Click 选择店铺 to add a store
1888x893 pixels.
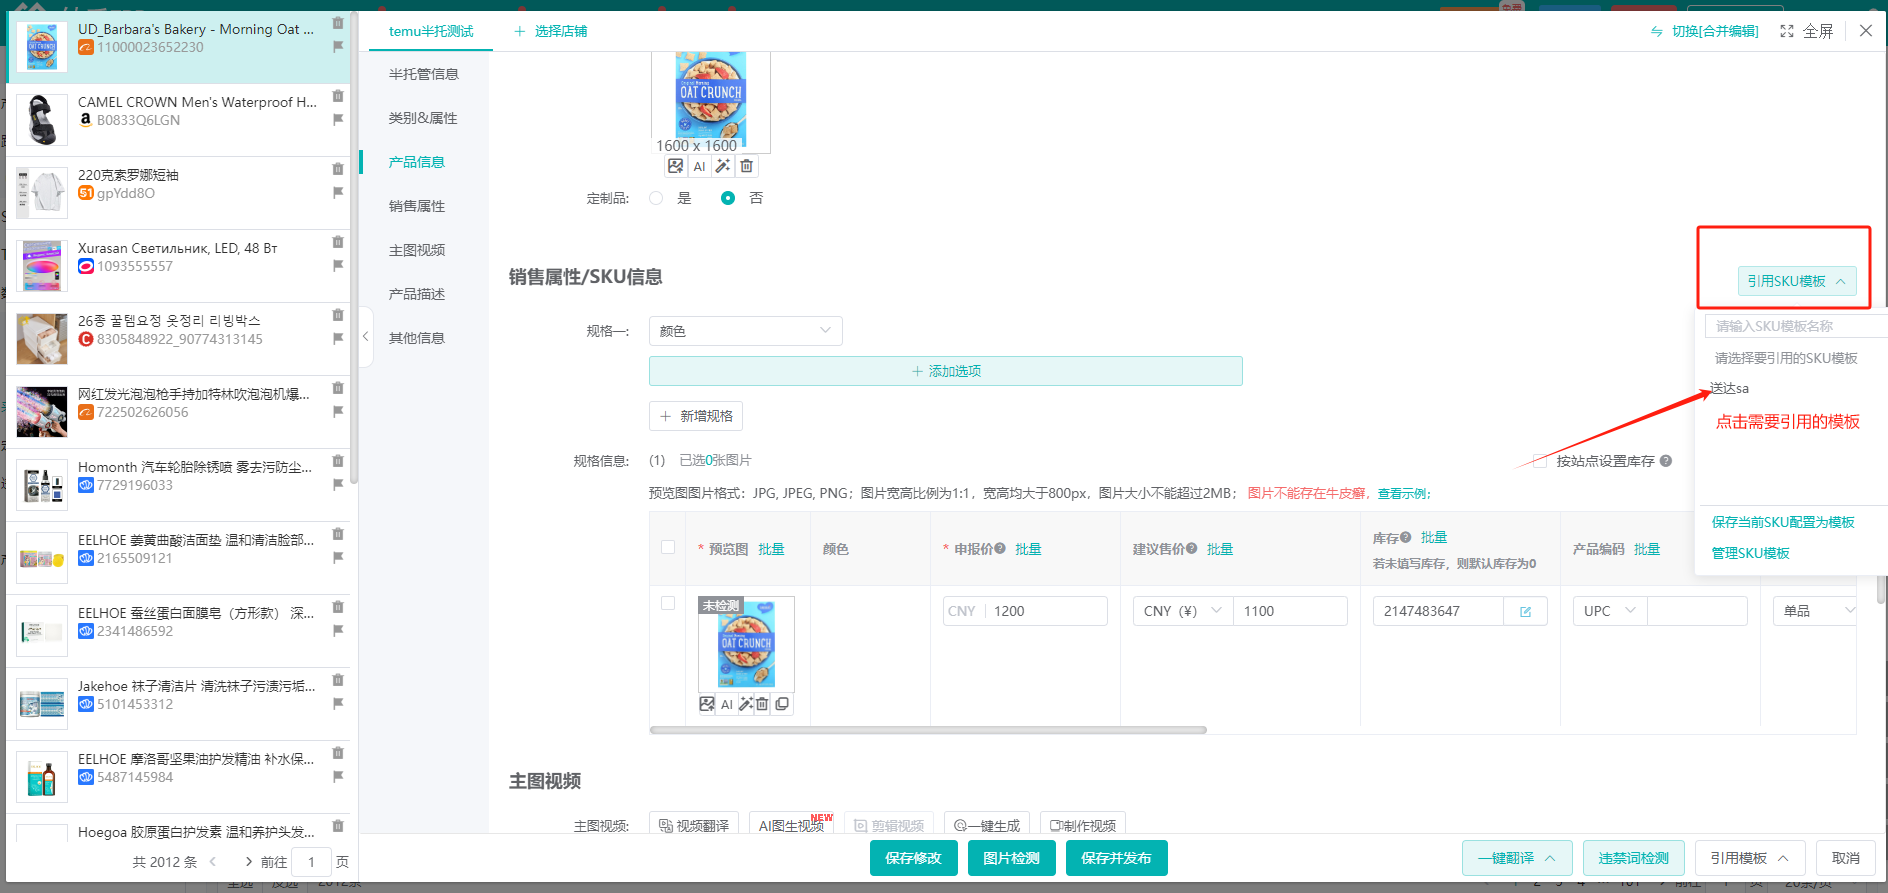point(551,31)
